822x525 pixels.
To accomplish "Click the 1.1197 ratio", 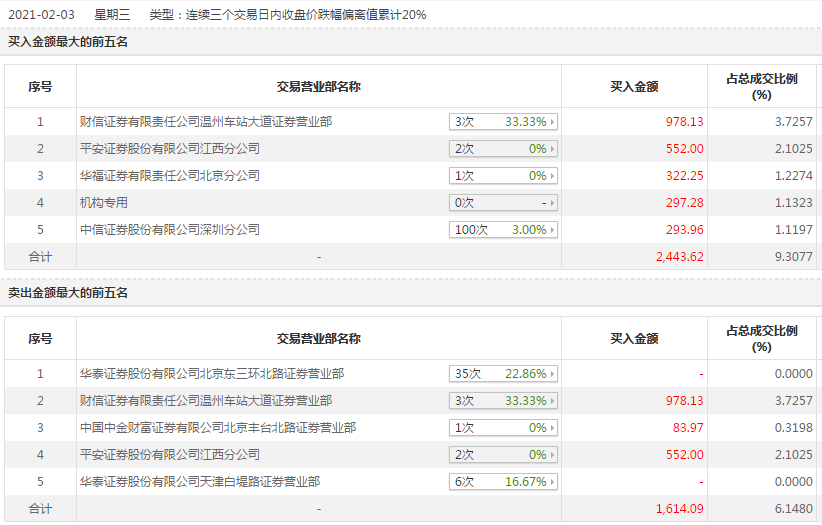I will (794, 230).
